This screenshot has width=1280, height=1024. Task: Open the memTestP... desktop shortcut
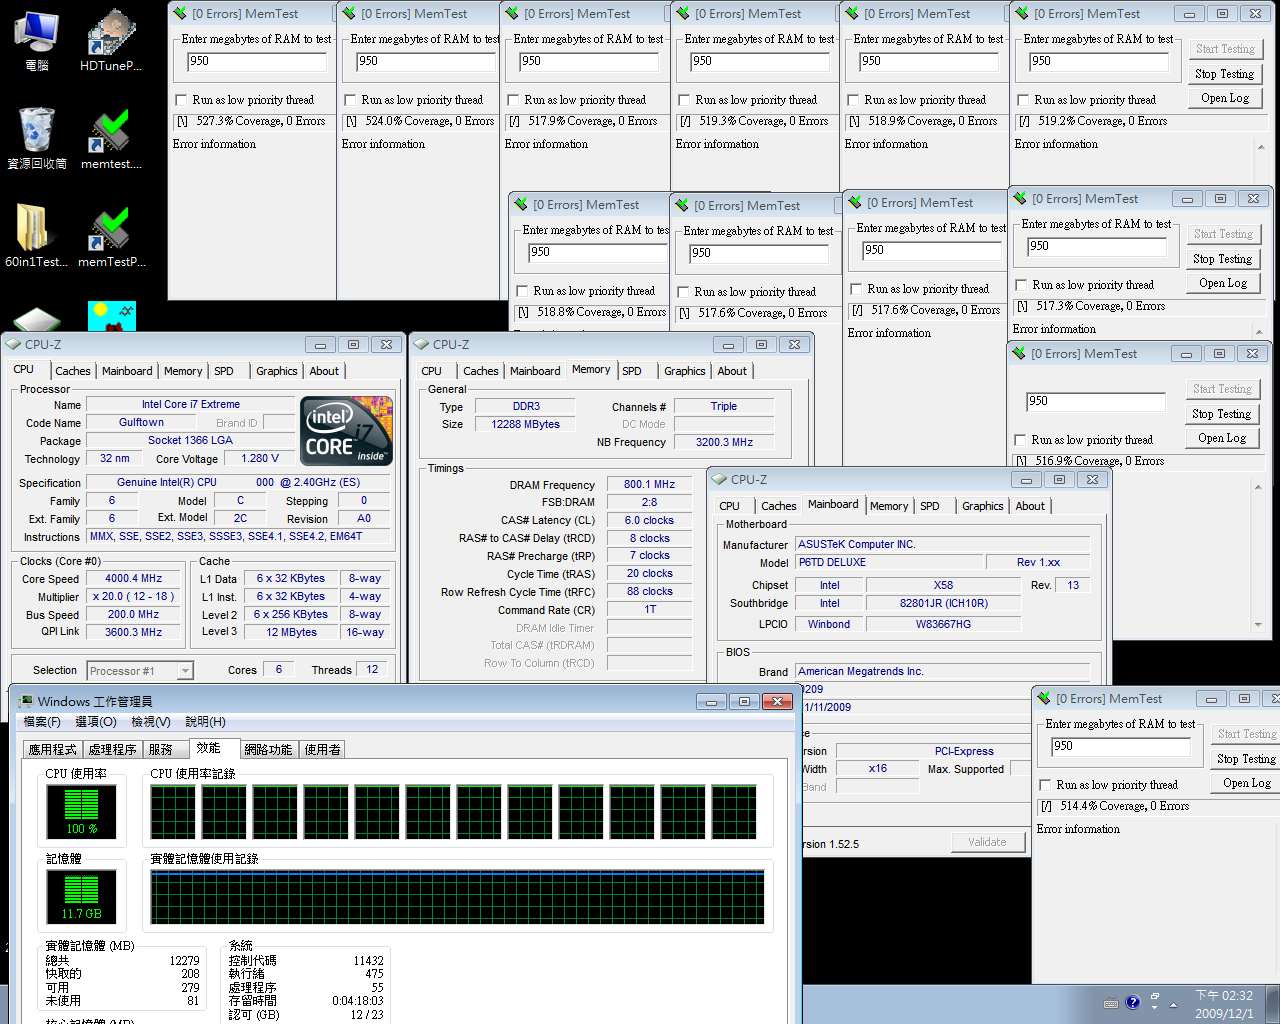110,236
